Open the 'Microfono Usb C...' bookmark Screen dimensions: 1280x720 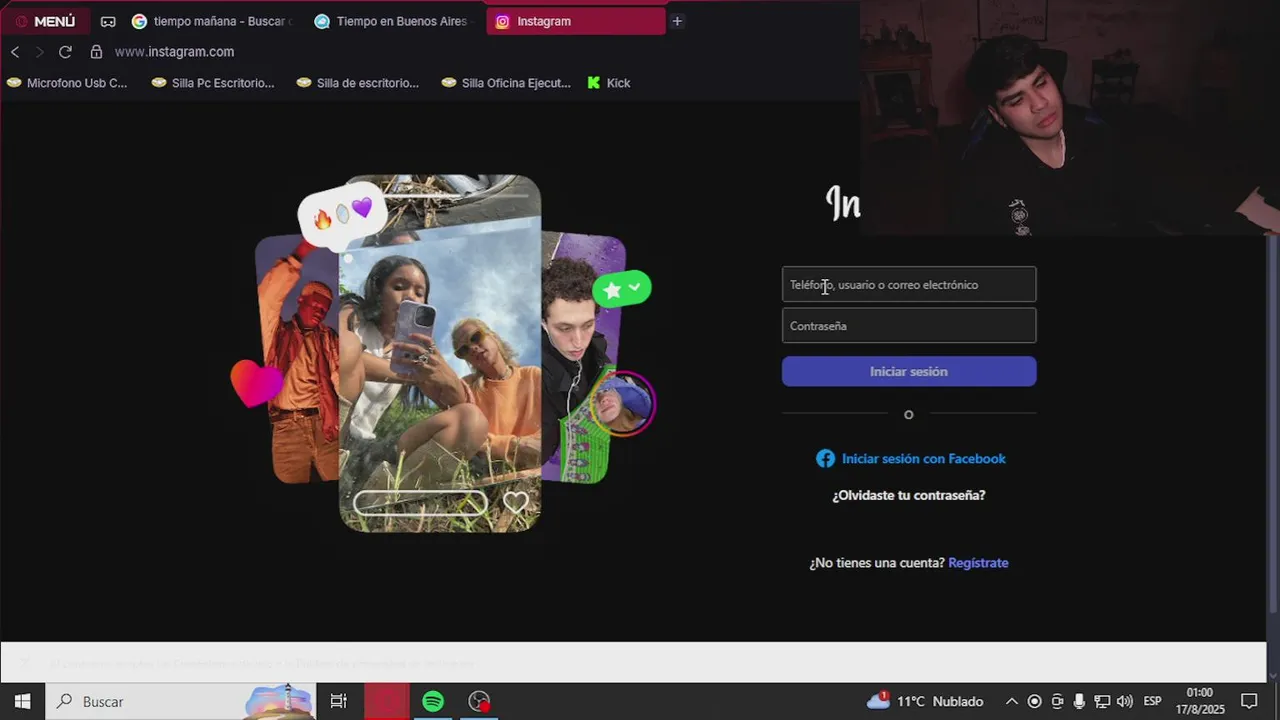(67, 83)
